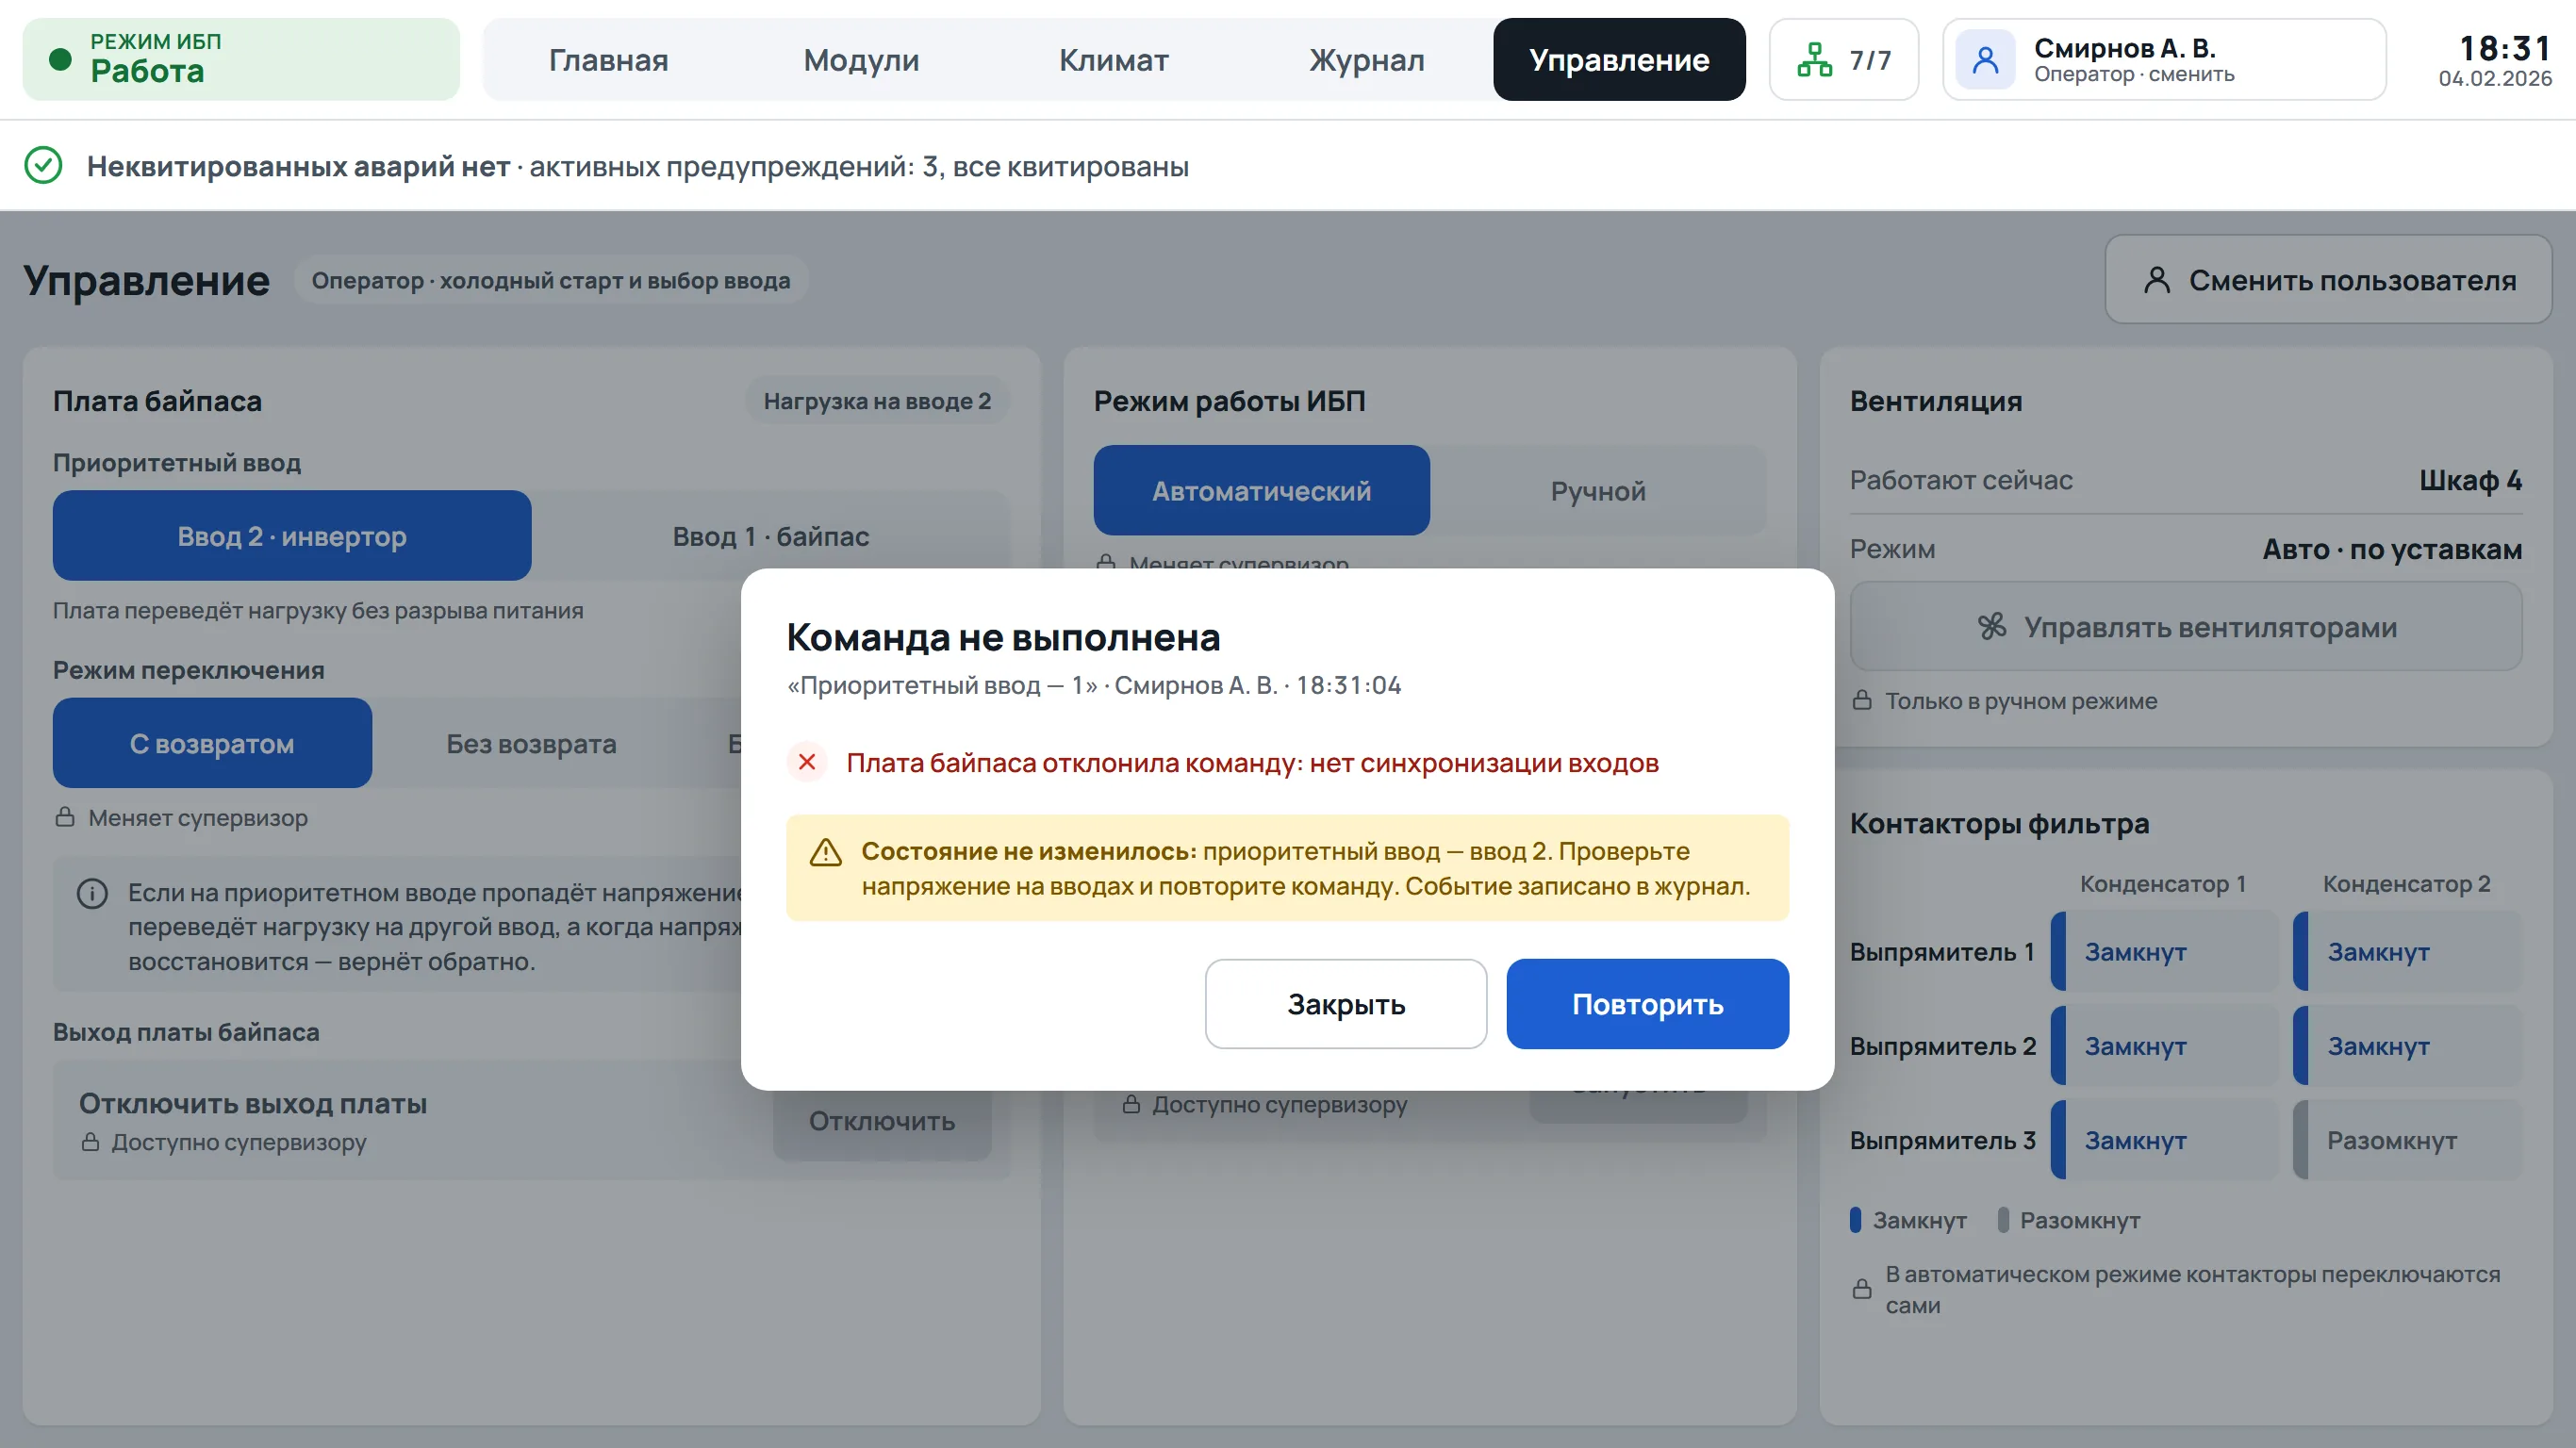Click the Отключить bypass output button
The height and width of the screenshot is (1448, 2576).
pyautogui.click(x=881, y=1121)
